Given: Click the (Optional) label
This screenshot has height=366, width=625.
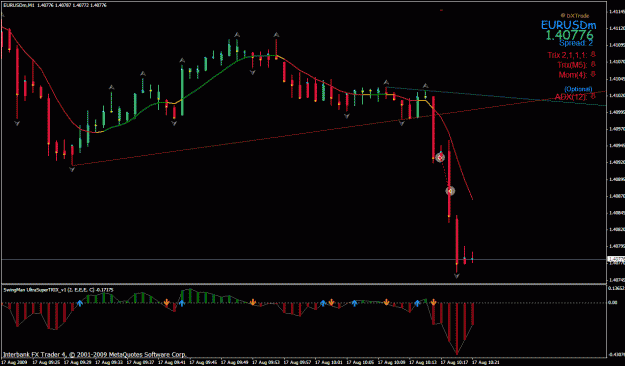Looking at the screenshot, I should (578, 89).
